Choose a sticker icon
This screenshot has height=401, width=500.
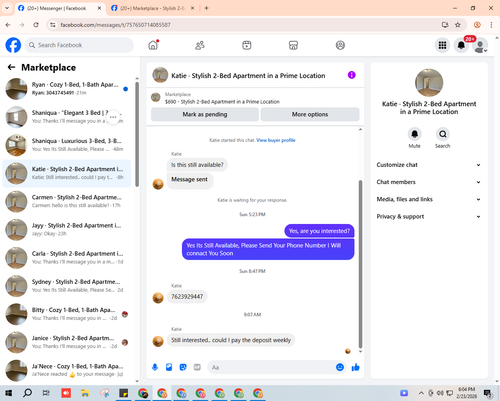[183, 367]
